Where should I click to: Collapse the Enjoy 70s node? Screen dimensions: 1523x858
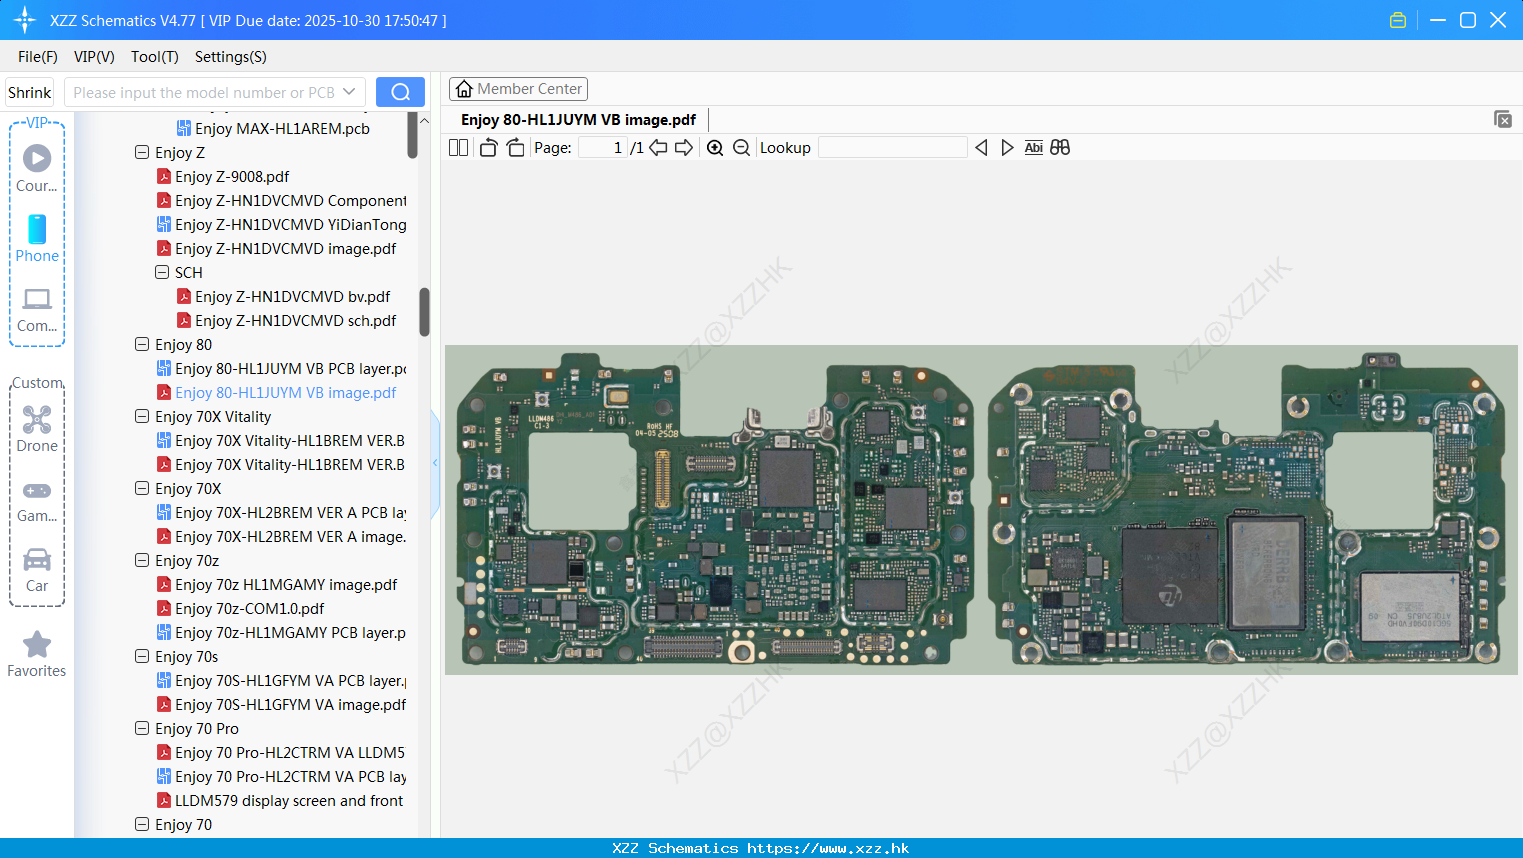[142, 657]
